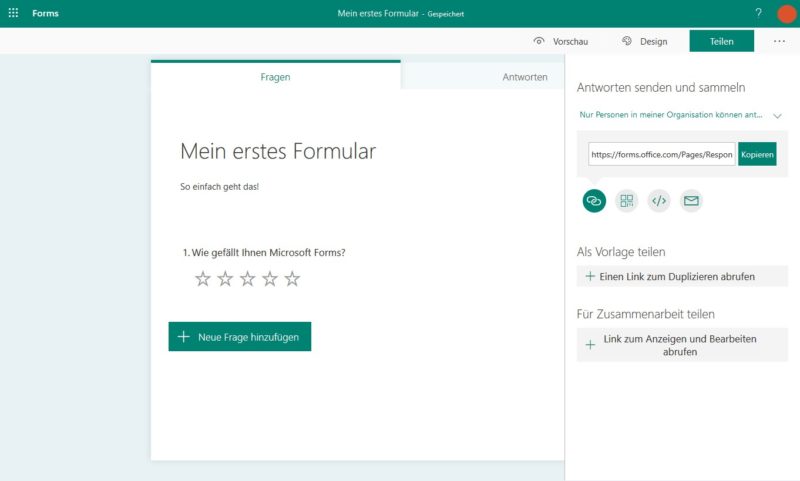Switch to the Antworten tab
Viewport: 800px width, 481px height.
tap(524, 77)
